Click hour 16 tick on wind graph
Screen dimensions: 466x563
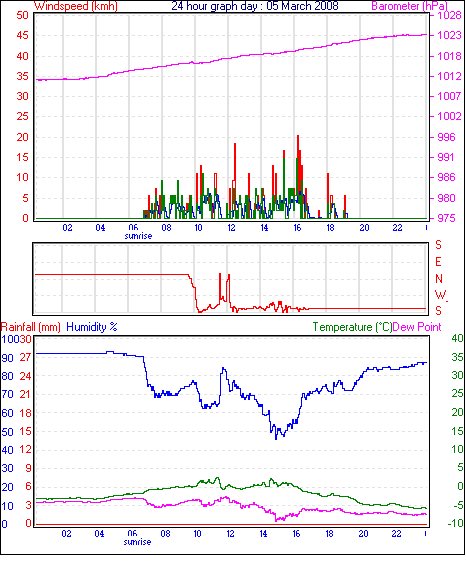(x=297, y=228)
